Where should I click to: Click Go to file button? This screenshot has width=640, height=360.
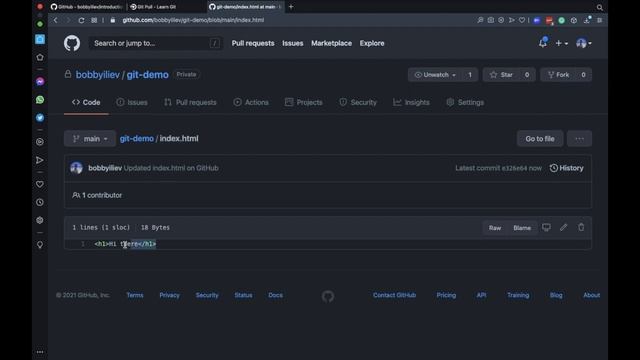point(540,139)
